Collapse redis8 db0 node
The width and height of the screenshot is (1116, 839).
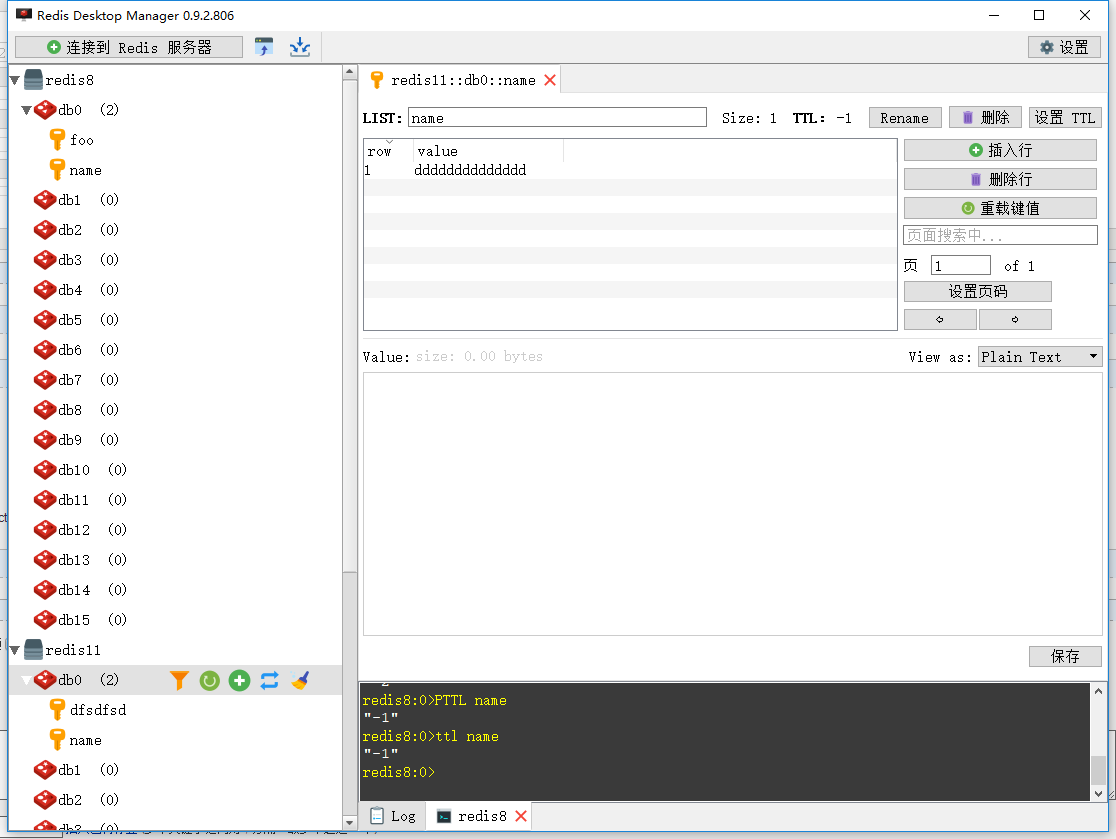(26, 110)
